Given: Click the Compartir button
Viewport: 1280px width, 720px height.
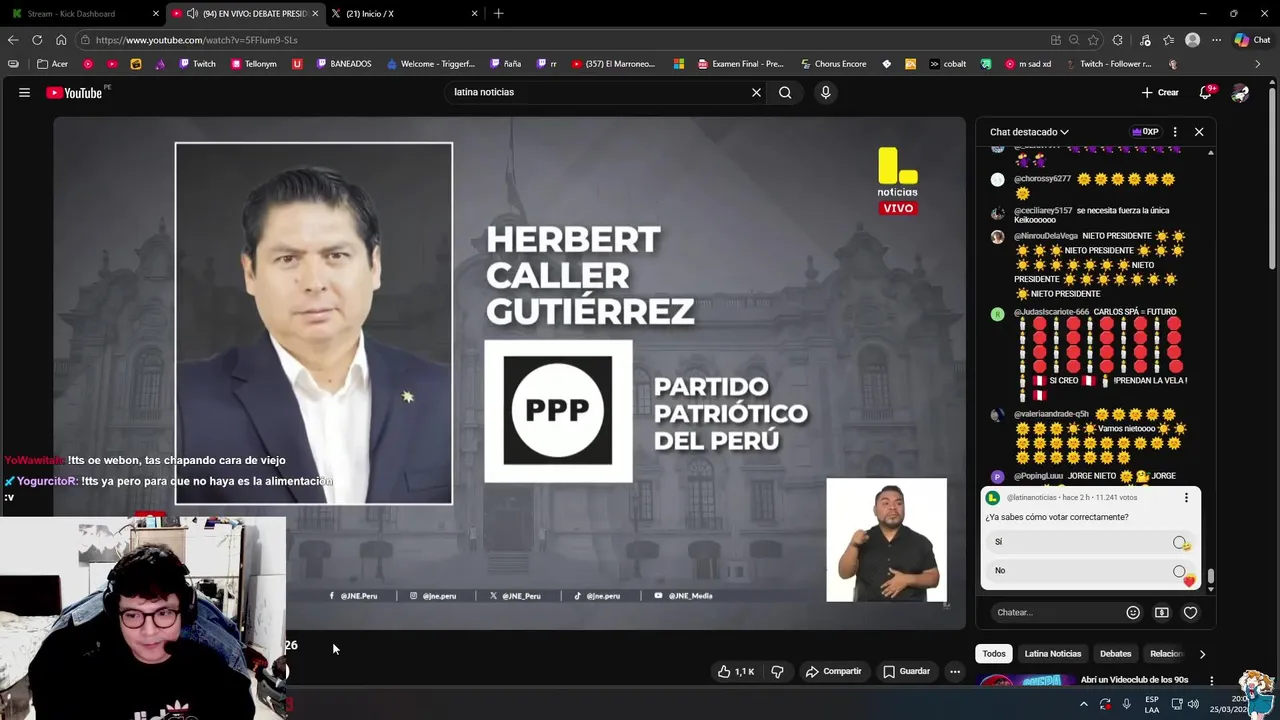Looking at the screenshot, I should [x=834, y=671].
